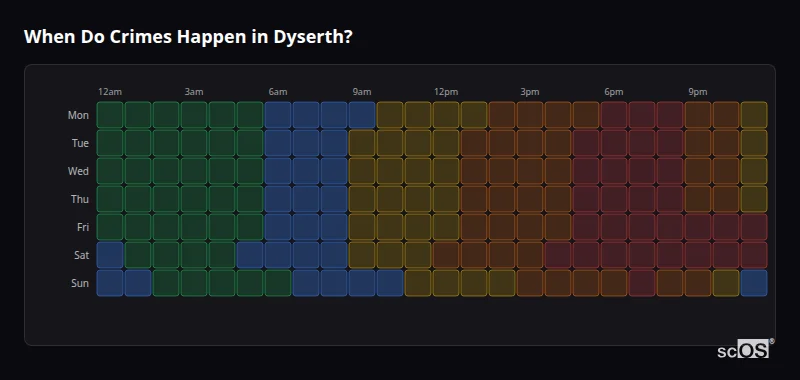Image resolution: width=800 pixels, height=380 pixels.
Task: Click the Thu row label
Action: [80, 199]
